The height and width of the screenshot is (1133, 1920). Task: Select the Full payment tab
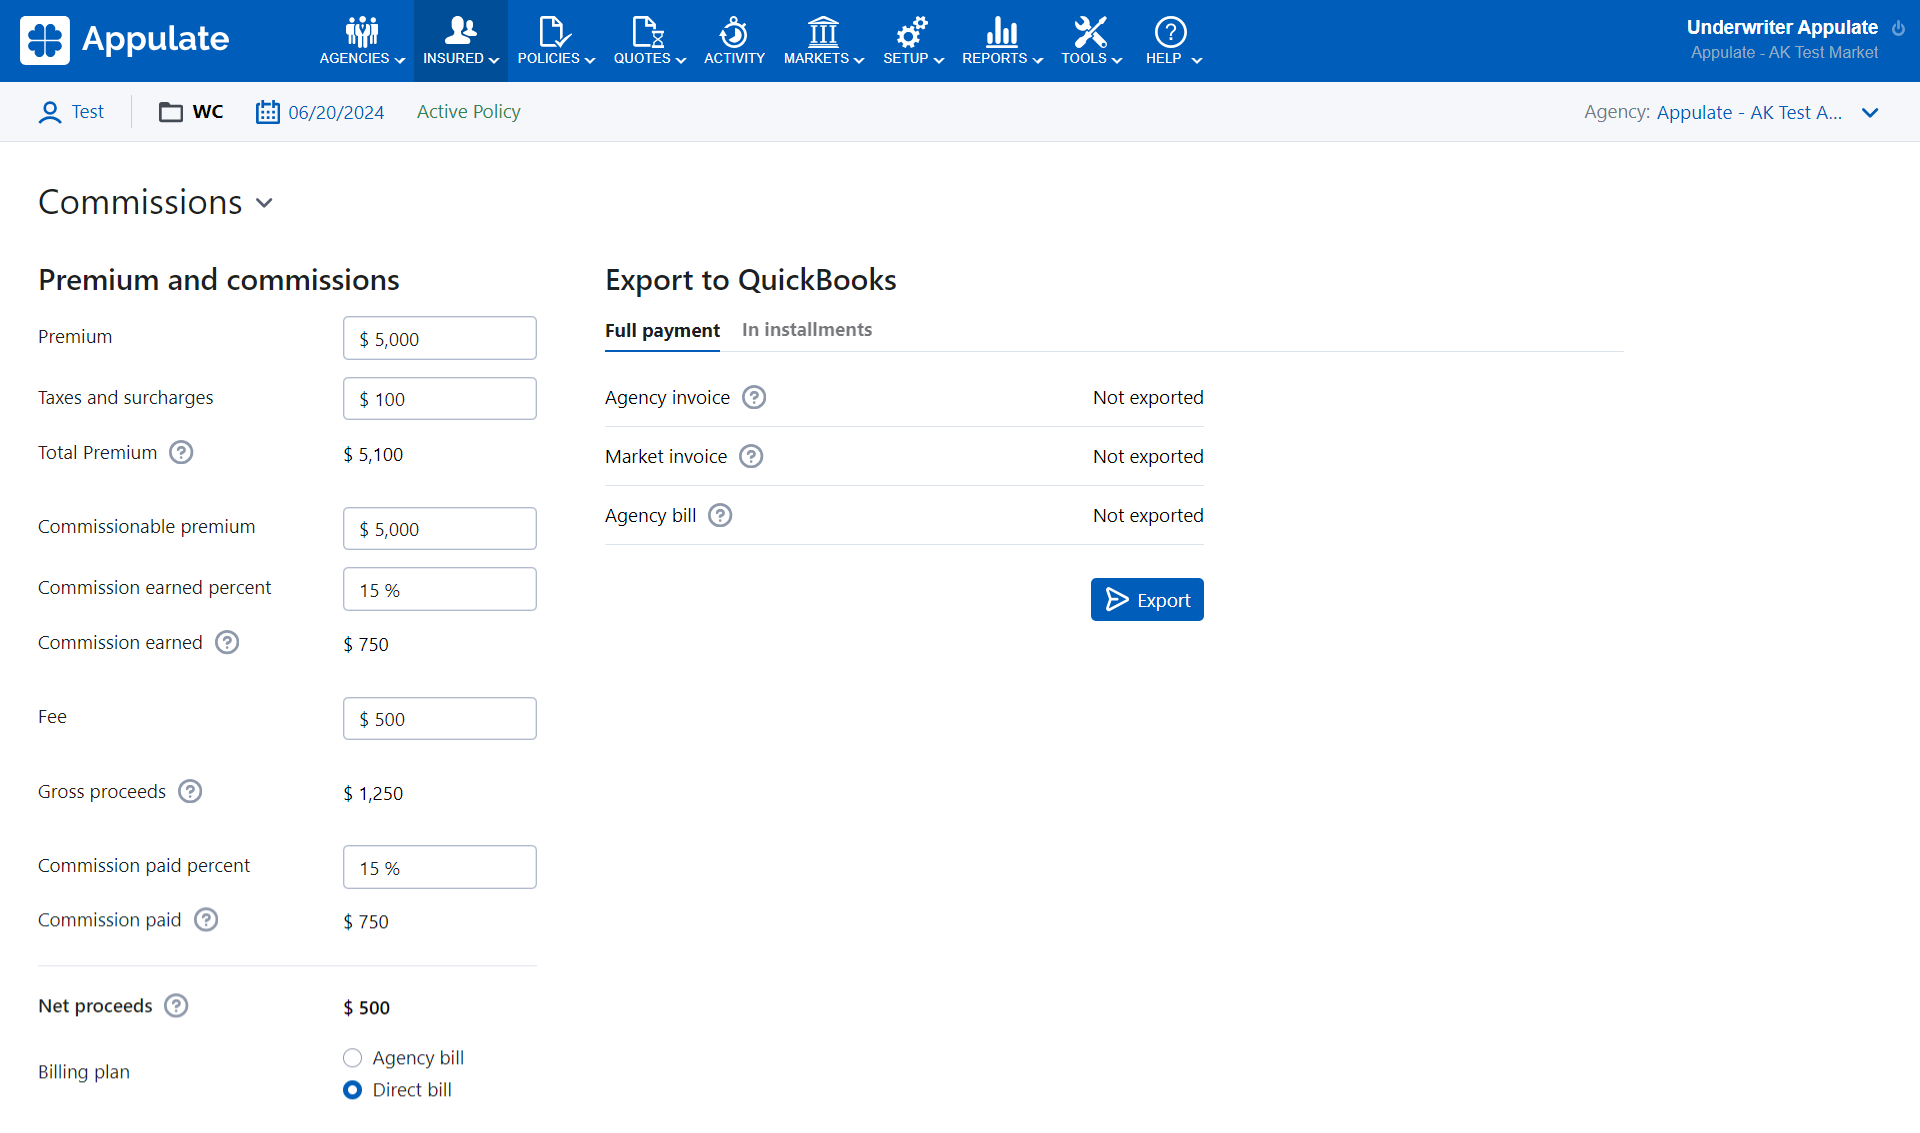pyautogui.click(x=662, y=331)
